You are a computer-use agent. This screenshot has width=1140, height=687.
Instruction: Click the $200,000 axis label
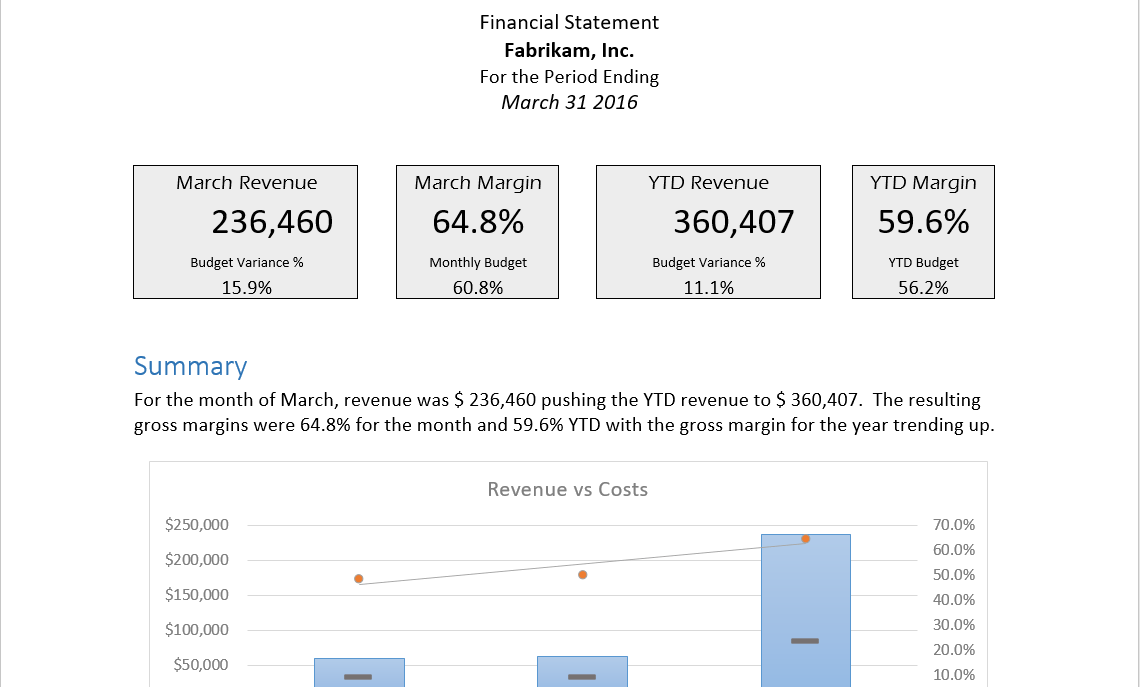196,560
